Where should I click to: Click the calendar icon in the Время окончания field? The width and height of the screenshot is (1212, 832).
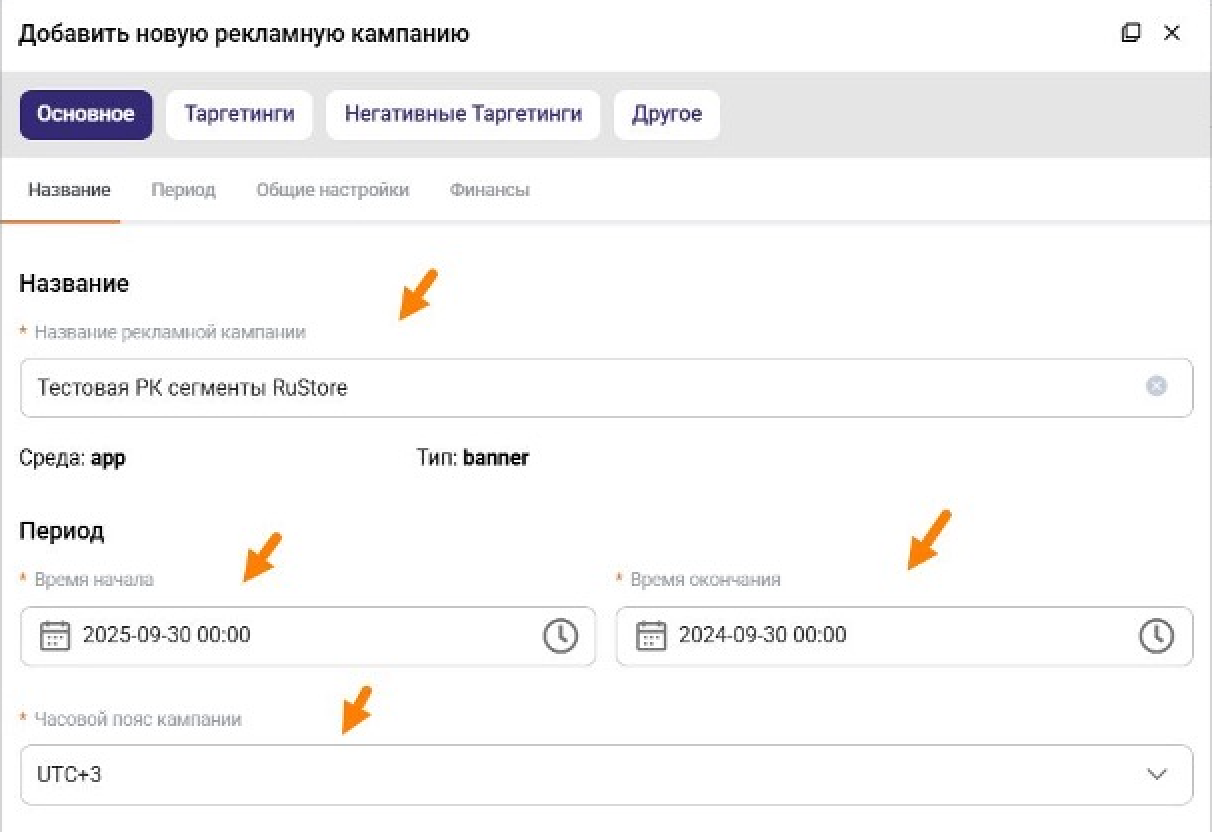click(x=651, y=636)
